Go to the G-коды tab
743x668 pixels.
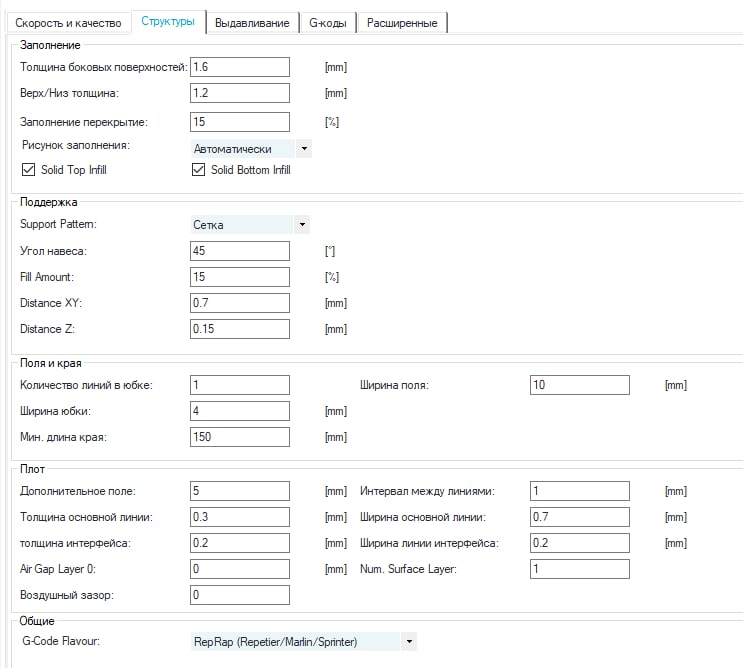[x=328, y=23]
